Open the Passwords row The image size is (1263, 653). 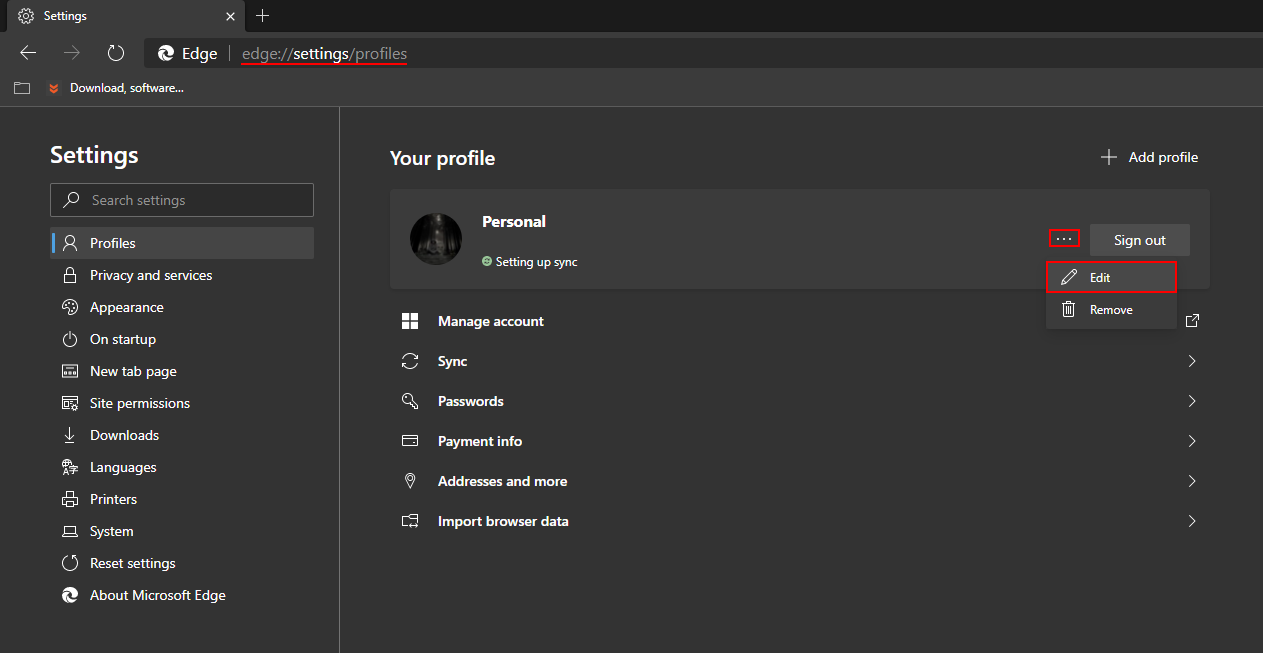coord(800,401)
